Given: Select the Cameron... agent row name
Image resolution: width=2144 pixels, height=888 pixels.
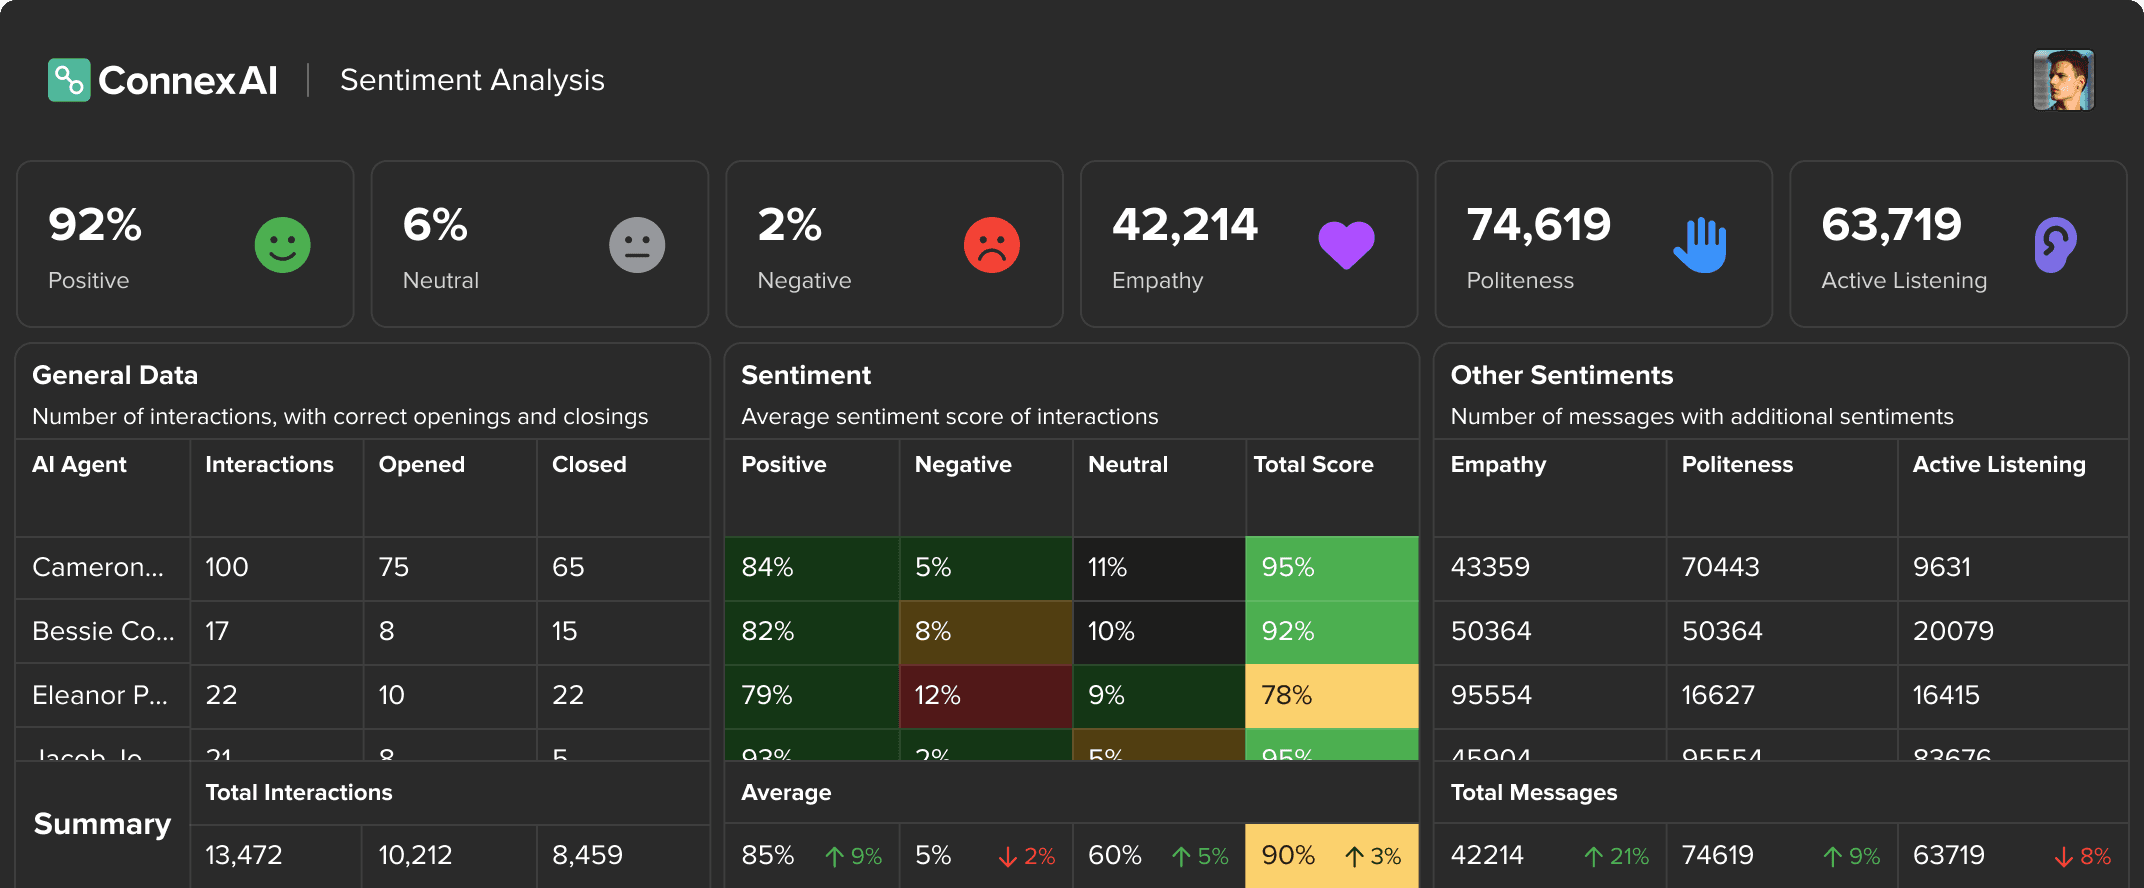Looking at the screenshot, I should [98, 567].
